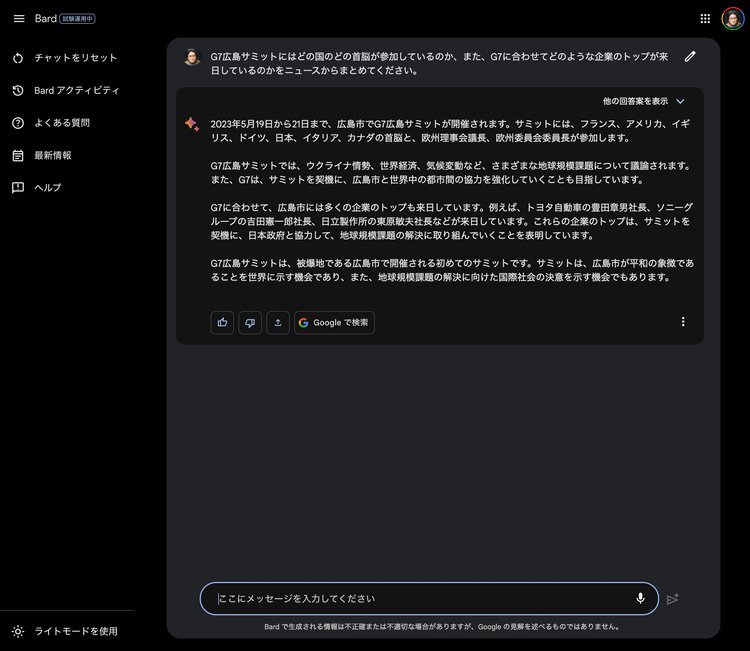Viewport: 750px width, 651px height.
Task: Give the response a thumbs up
Action: coord(222,322)
